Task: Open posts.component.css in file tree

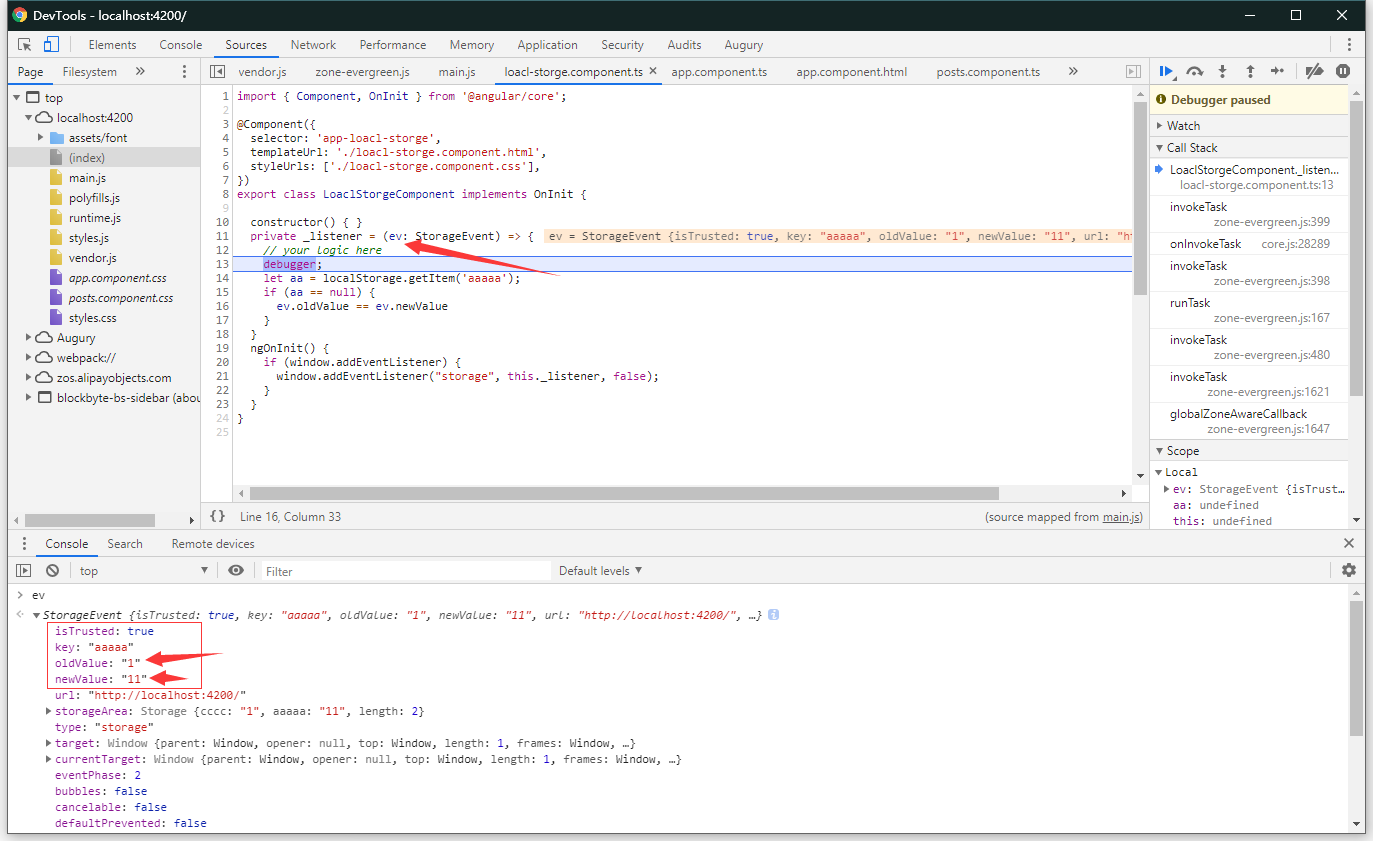Action: click(x=121, y=298)
